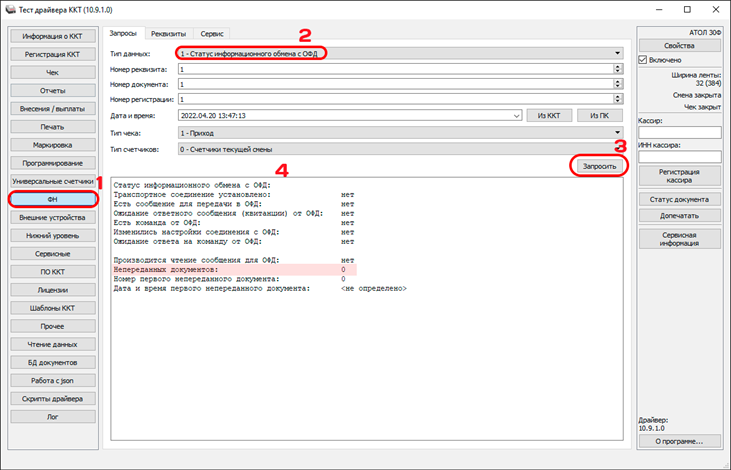The width and height of the screenshot is (731, 470).
Task: Open the Дата и время dropdown arrow
Action: 516,116
